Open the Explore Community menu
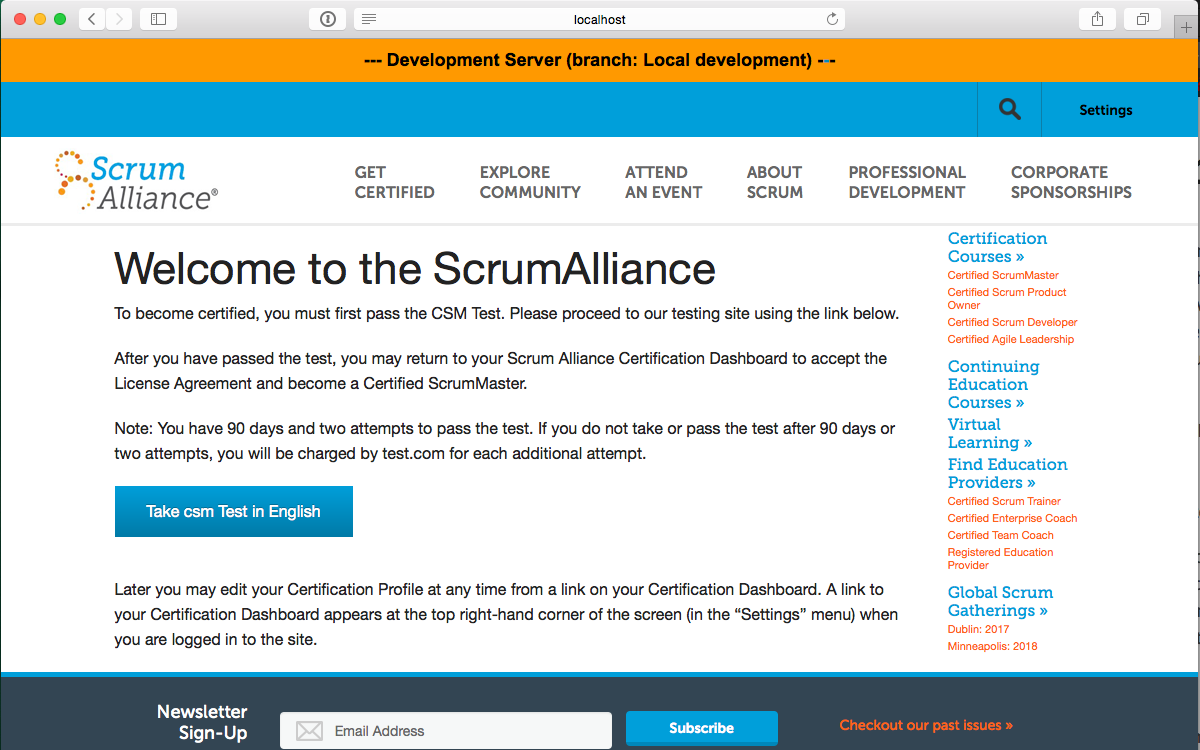This screenshot has width=1200, height=750. pyautogui.click(x=530, y=182)
